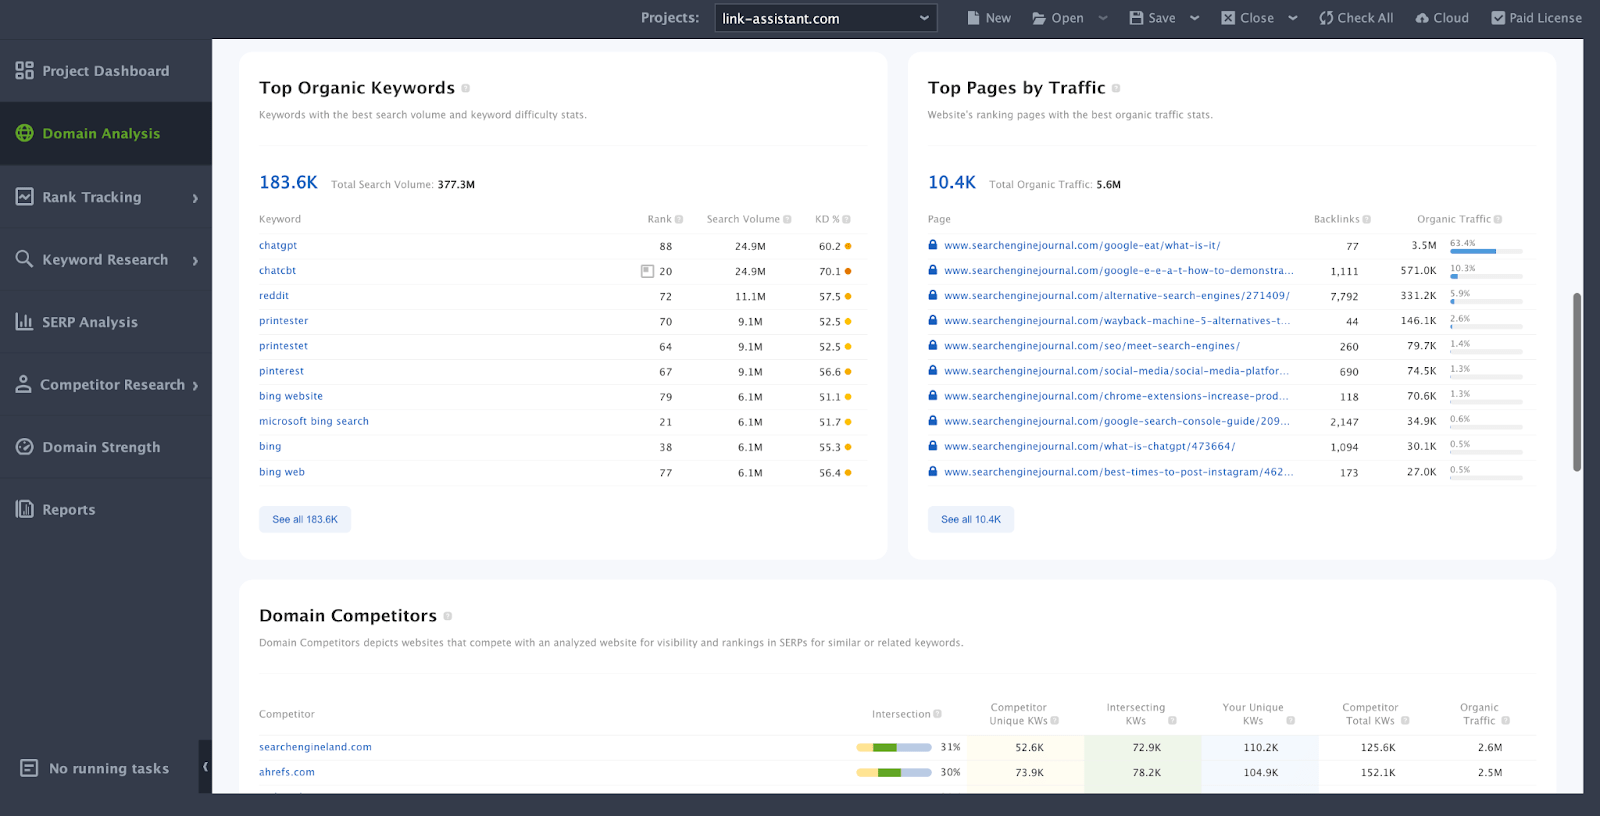Expand the Open button dropdown arrow
1600x816 pixels.
[1103, 18]
